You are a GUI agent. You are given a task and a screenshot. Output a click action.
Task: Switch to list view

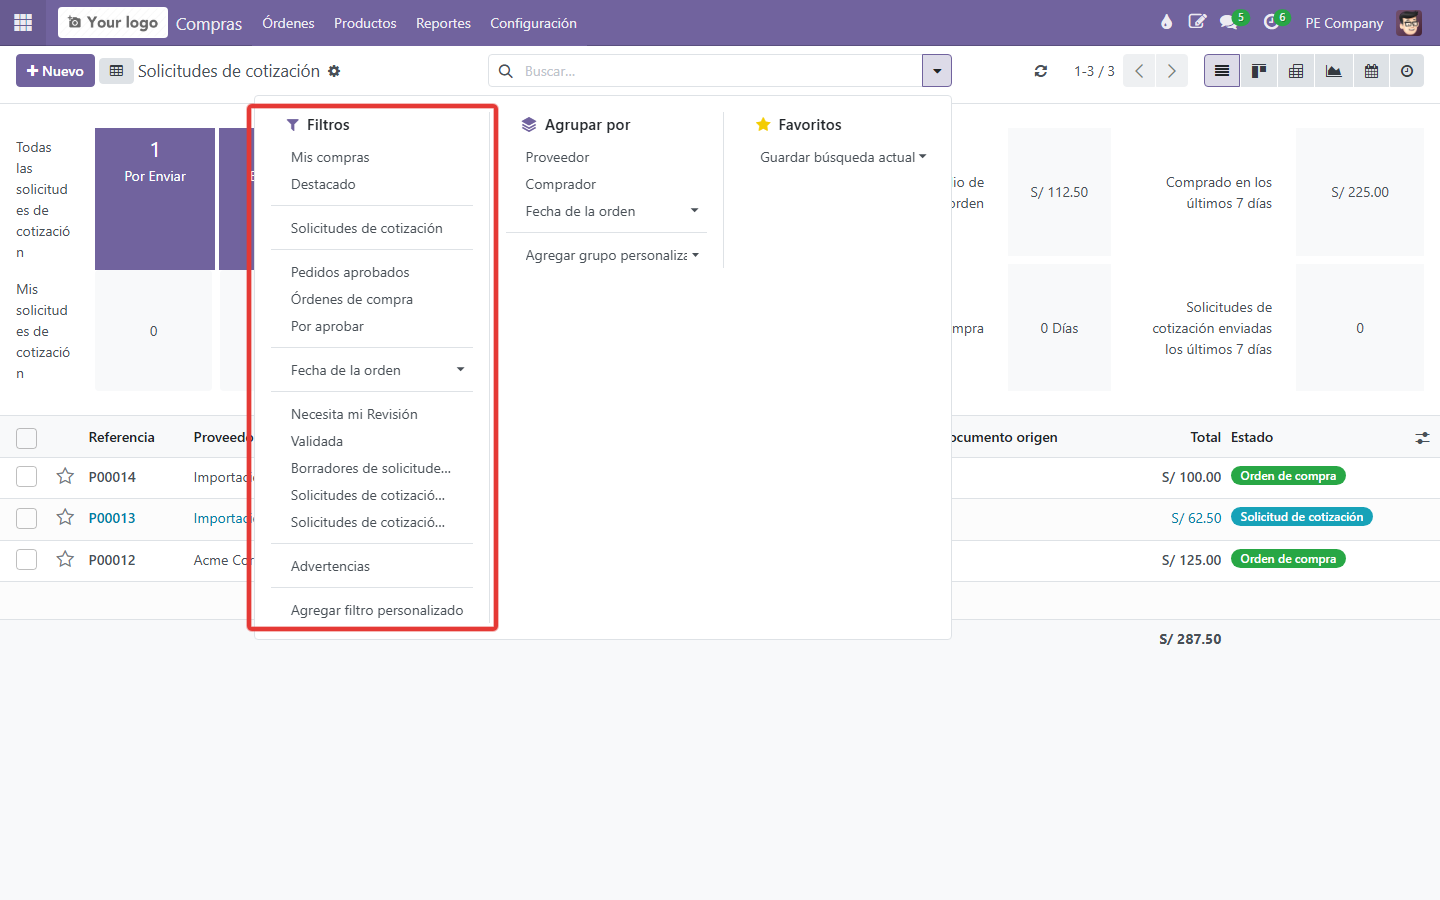click(1222, 71)
